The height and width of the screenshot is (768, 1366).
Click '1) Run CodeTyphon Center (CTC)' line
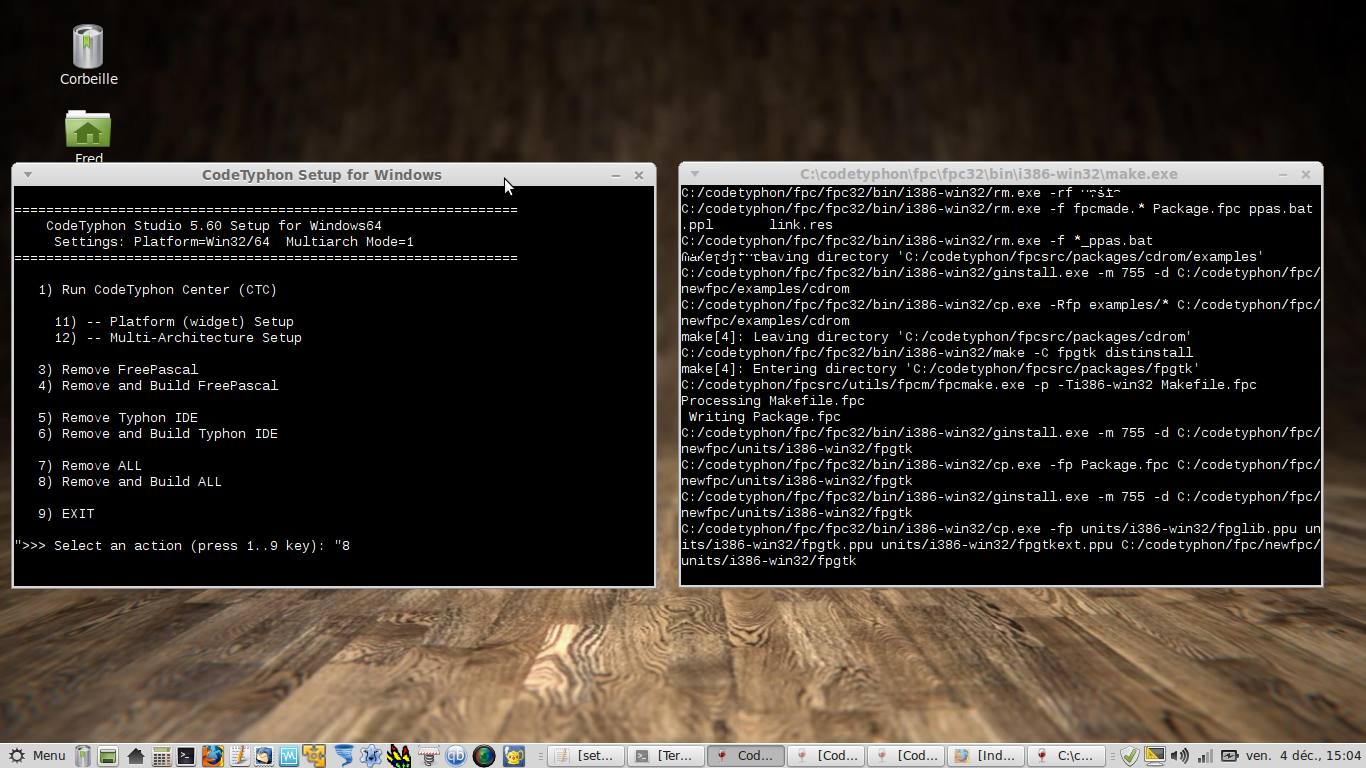[x=158, y=290]
